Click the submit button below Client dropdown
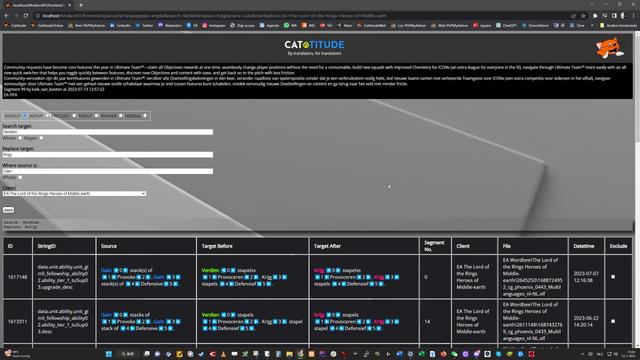This screenshot has width=640, height=360. click(x=8, y=210)
